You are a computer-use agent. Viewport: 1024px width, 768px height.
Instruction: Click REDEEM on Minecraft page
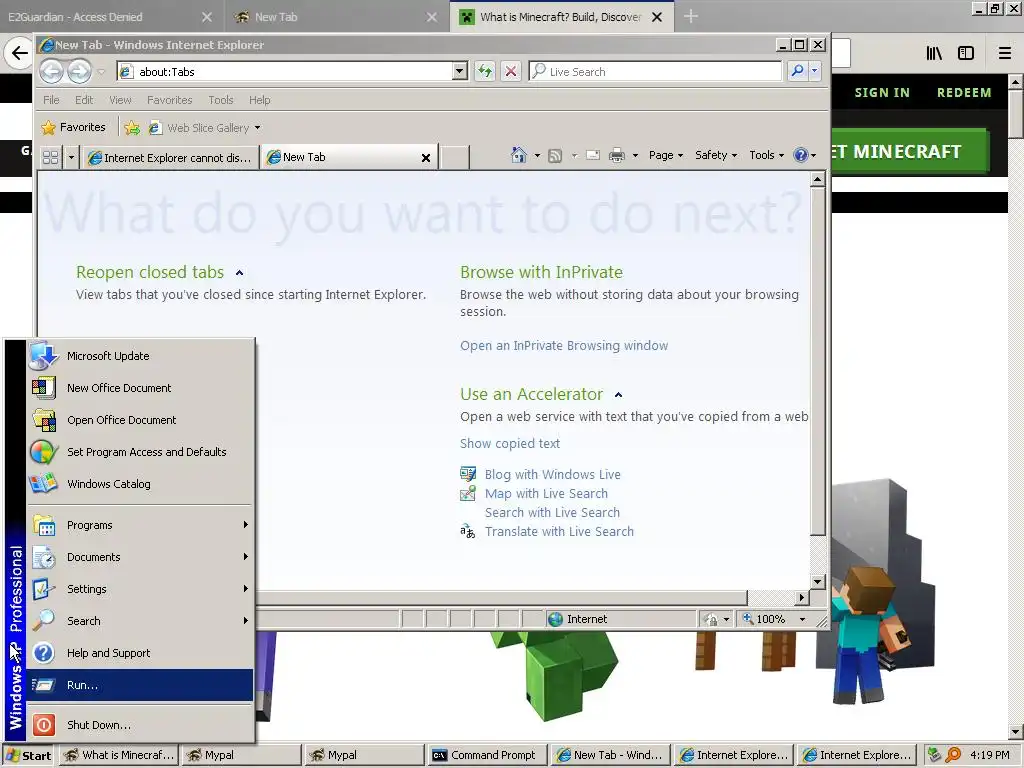964,93
